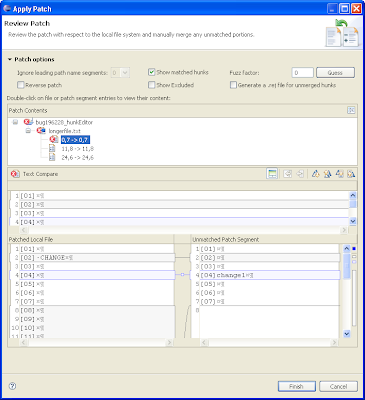Click the bug196228_hunkEditor project icon
Viewport: 365px width, 400px height.
pos(28,122)
